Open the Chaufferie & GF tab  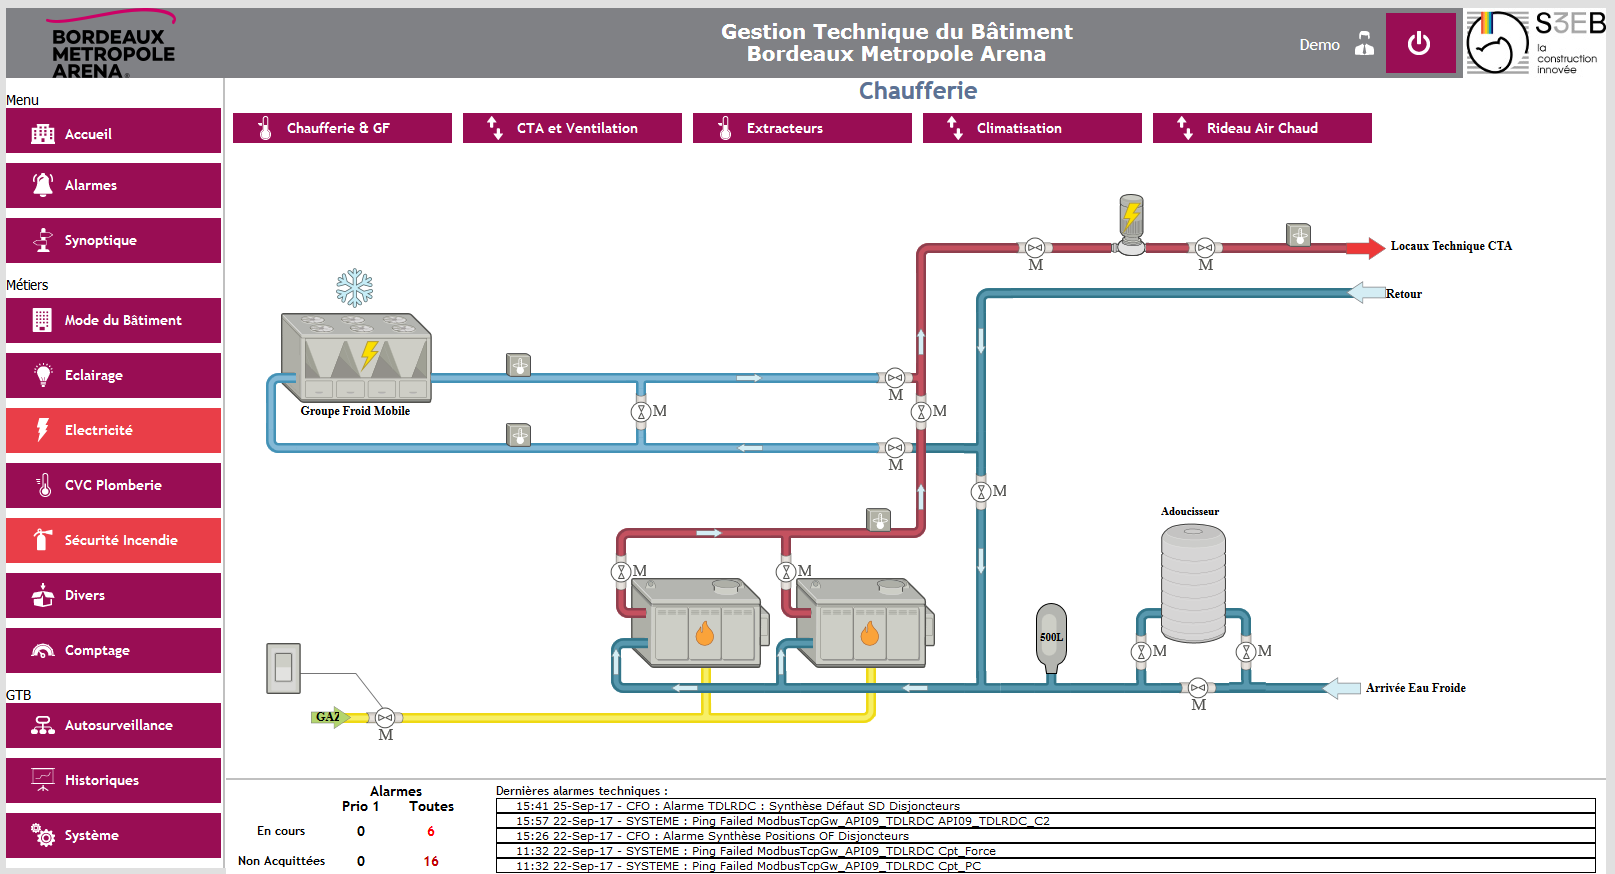point(342,128)
